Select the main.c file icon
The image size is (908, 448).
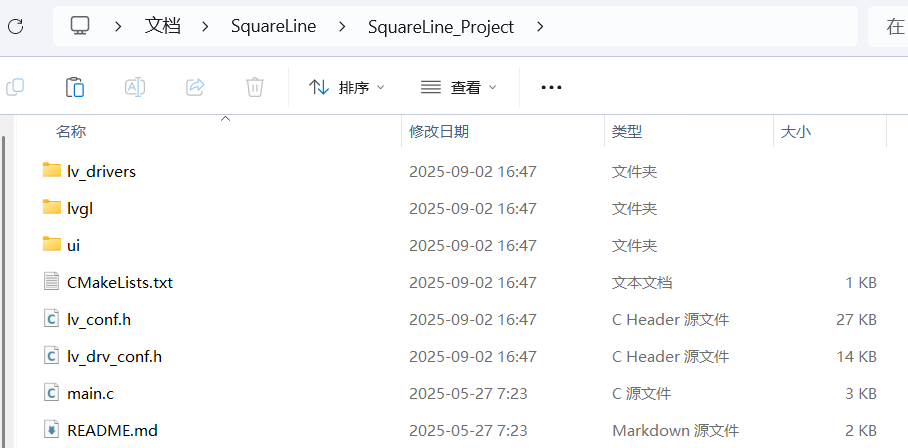[52, 393]
